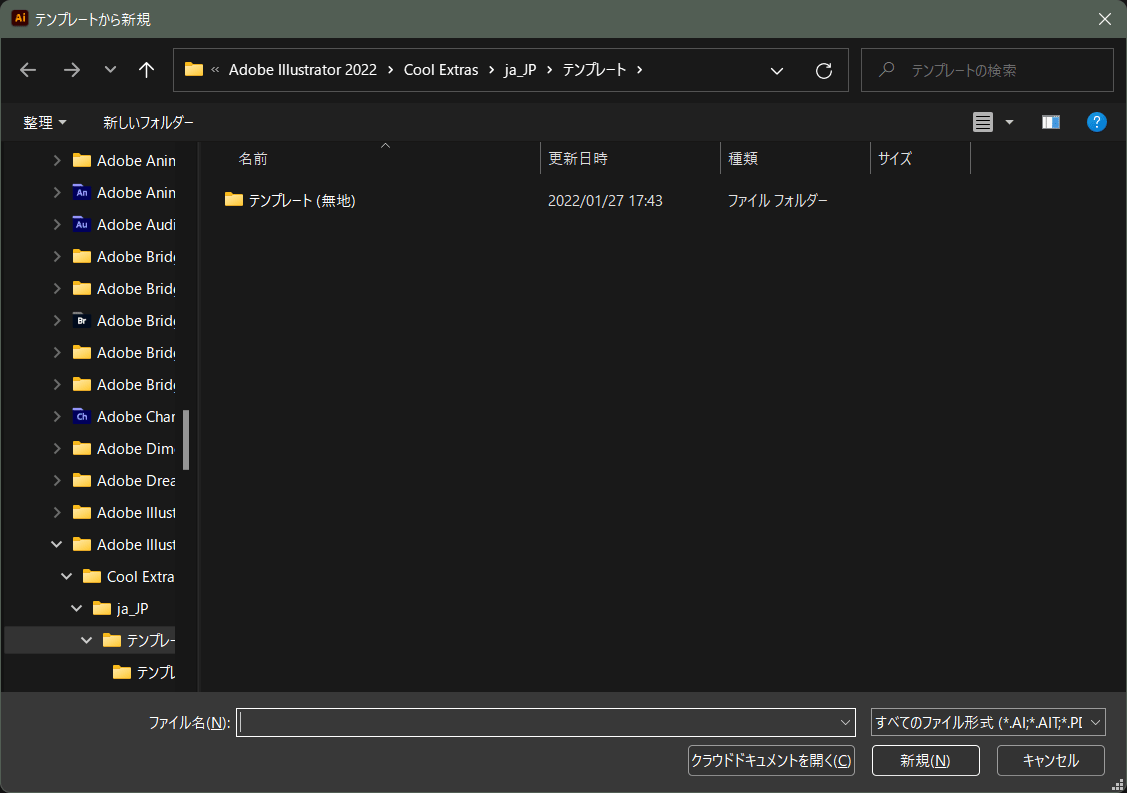
Task: Open the view options dropdown arrow
Action: coord(1009,122)
